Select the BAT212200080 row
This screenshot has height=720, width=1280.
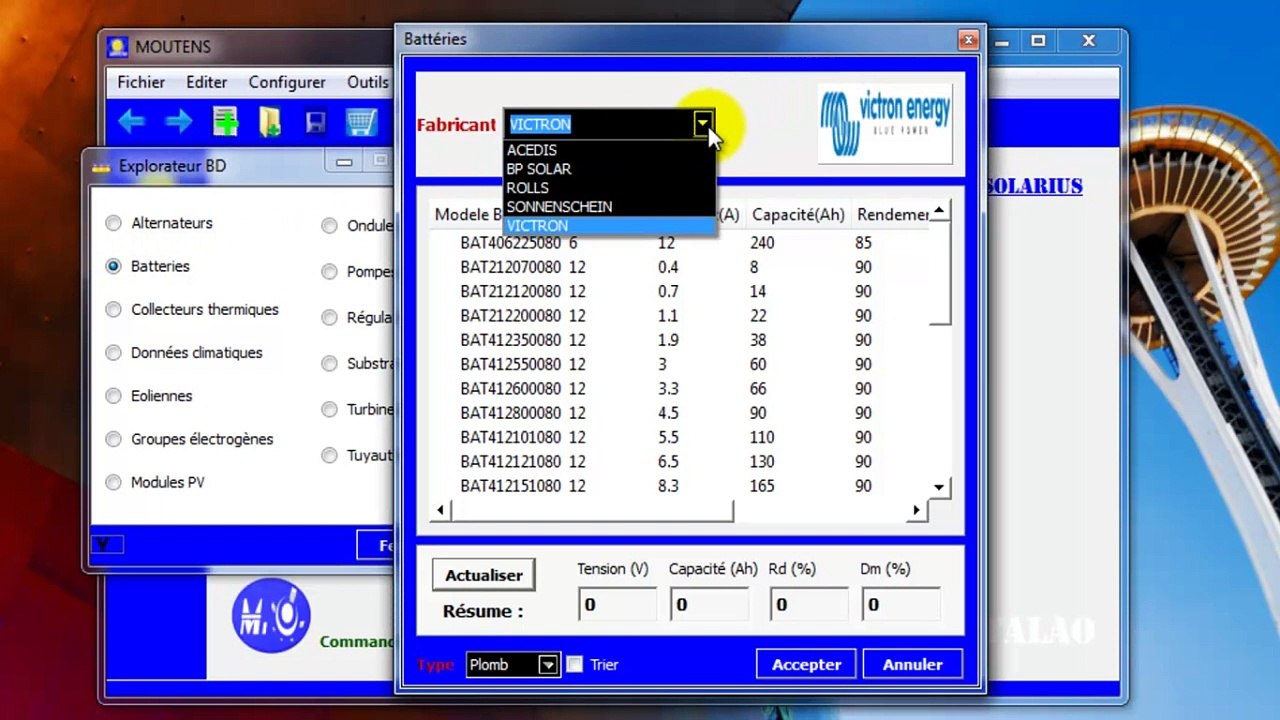(680, 316)
